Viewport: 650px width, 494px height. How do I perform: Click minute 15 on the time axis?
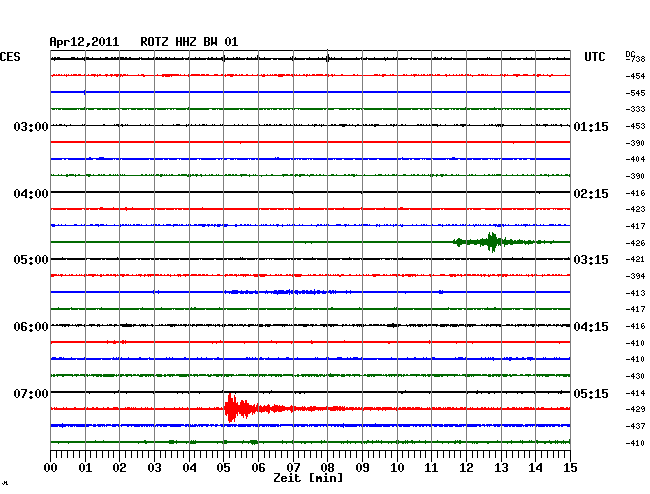[x=570, y=467]
